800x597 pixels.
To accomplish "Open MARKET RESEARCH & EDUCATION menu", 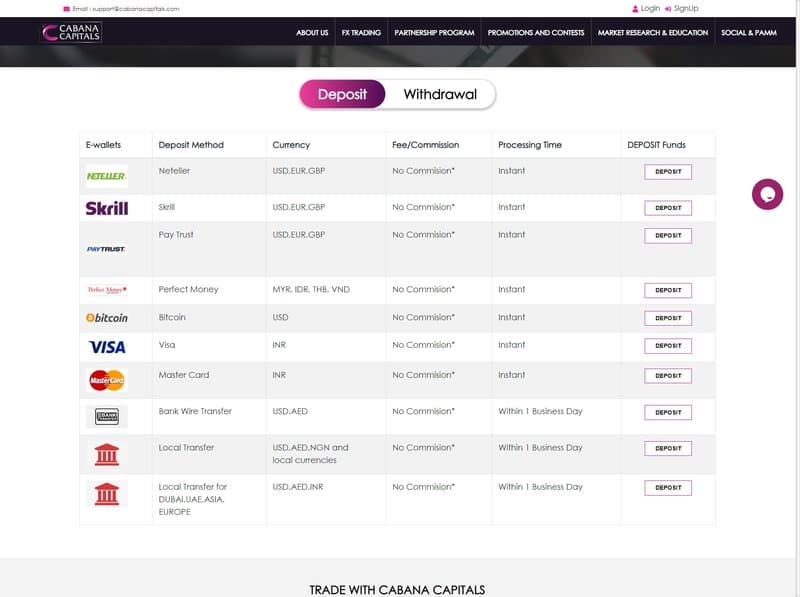I will 653,33.
